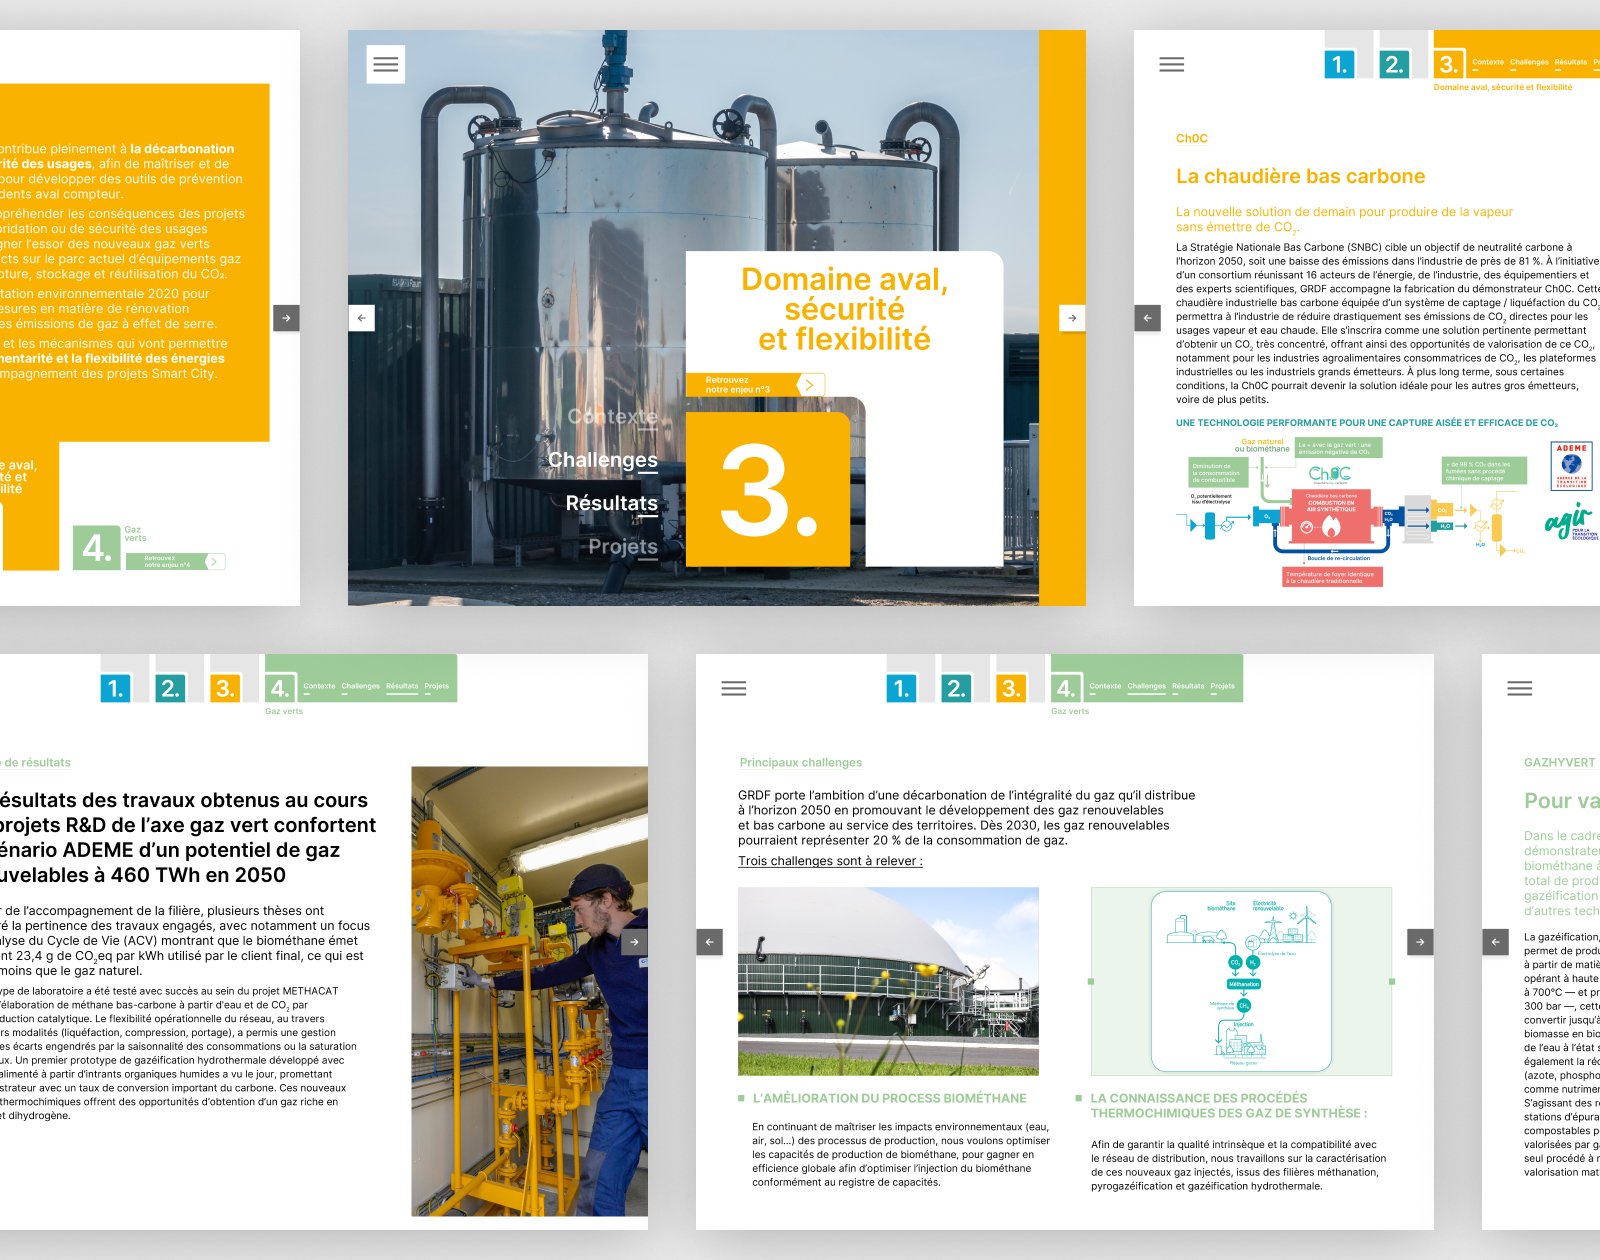Select 'Challenges' in the hero slide menu
This screenshot has width=1600, height=1260.
tap(603, 460)
